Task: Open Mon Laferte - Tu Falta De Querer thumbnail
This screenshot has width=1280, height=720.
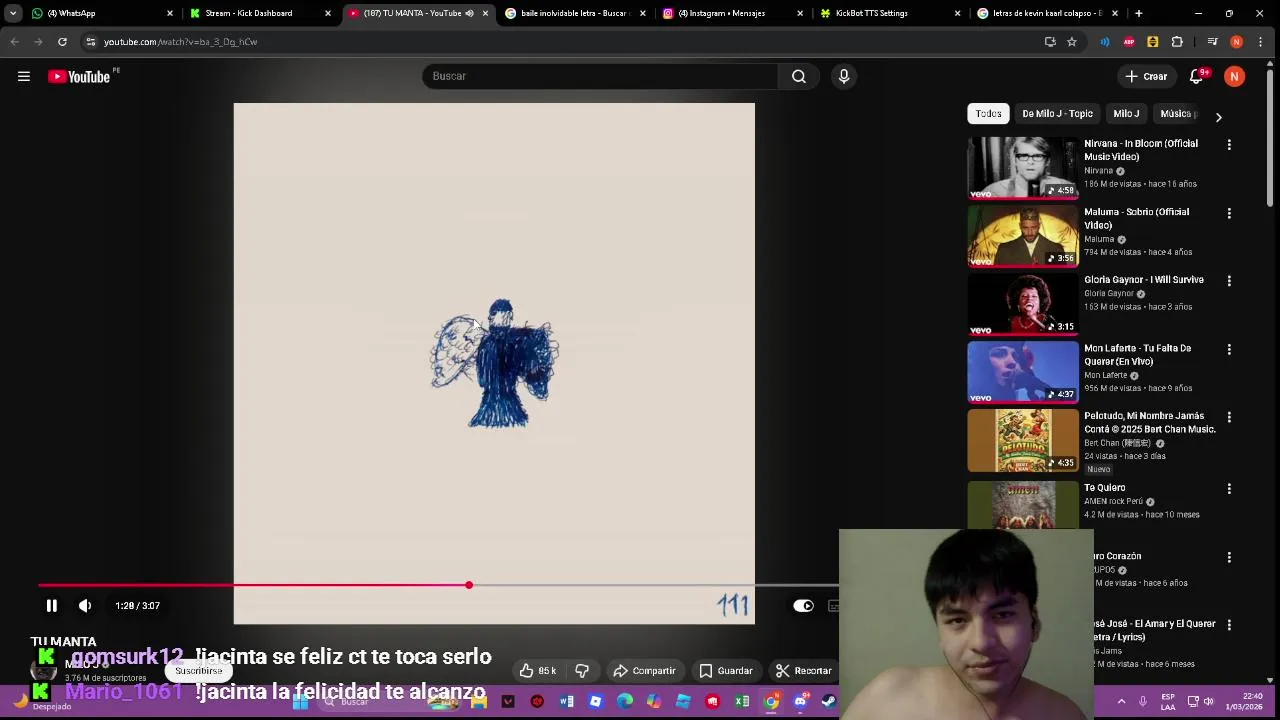Action: pyautogui.click(x=1023, y=371)
